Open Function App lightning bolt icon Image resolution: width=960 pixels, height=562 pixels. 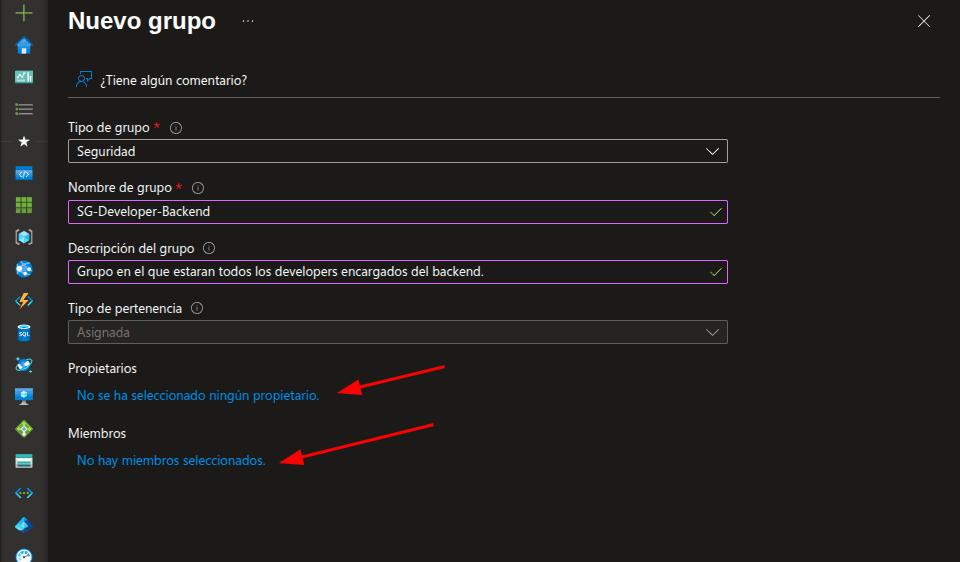click(x=24, y=301)
